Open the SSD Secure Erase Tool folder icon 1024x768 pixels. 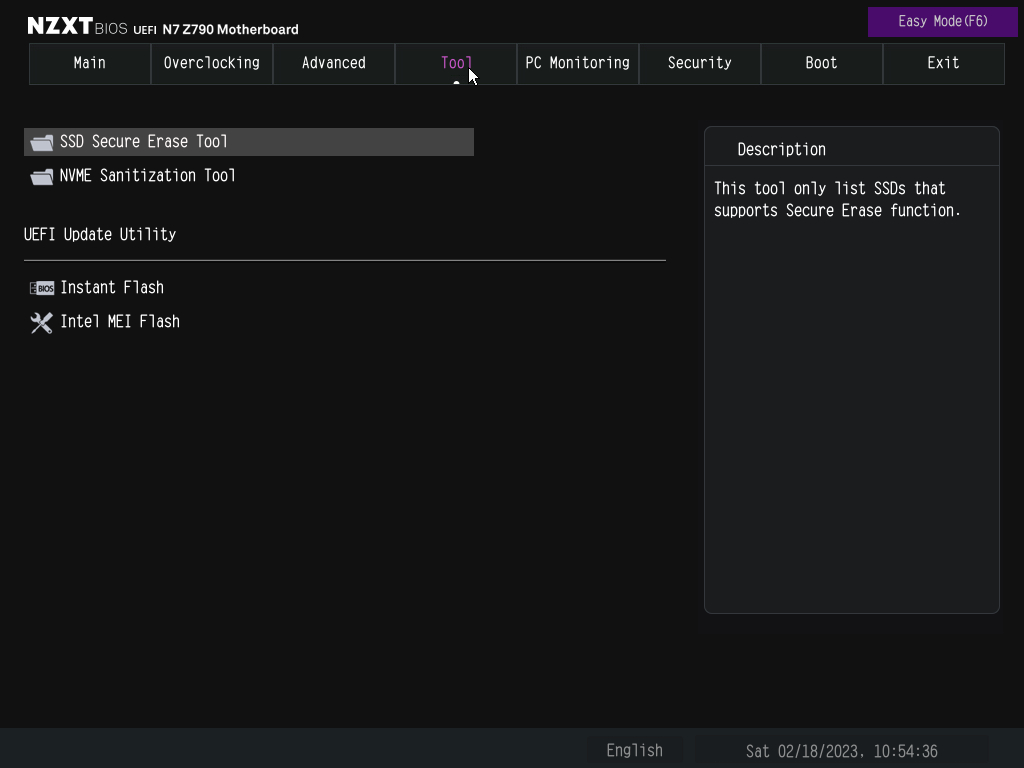[41, 141]
